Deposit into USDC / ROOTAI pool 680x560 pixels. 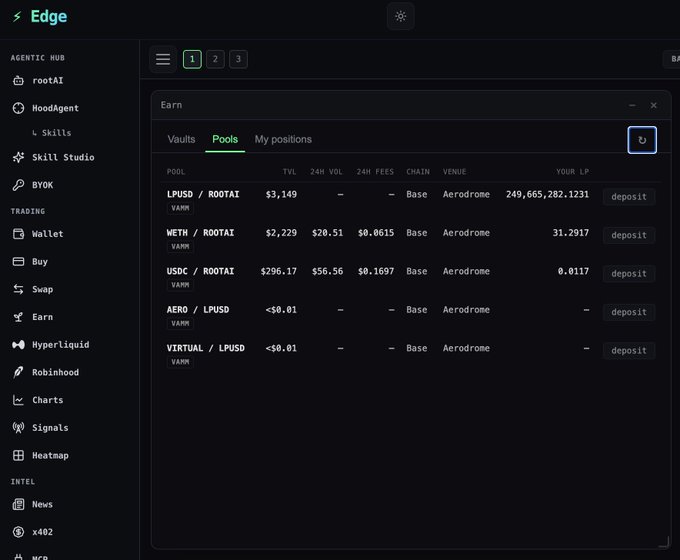[629, 274]
